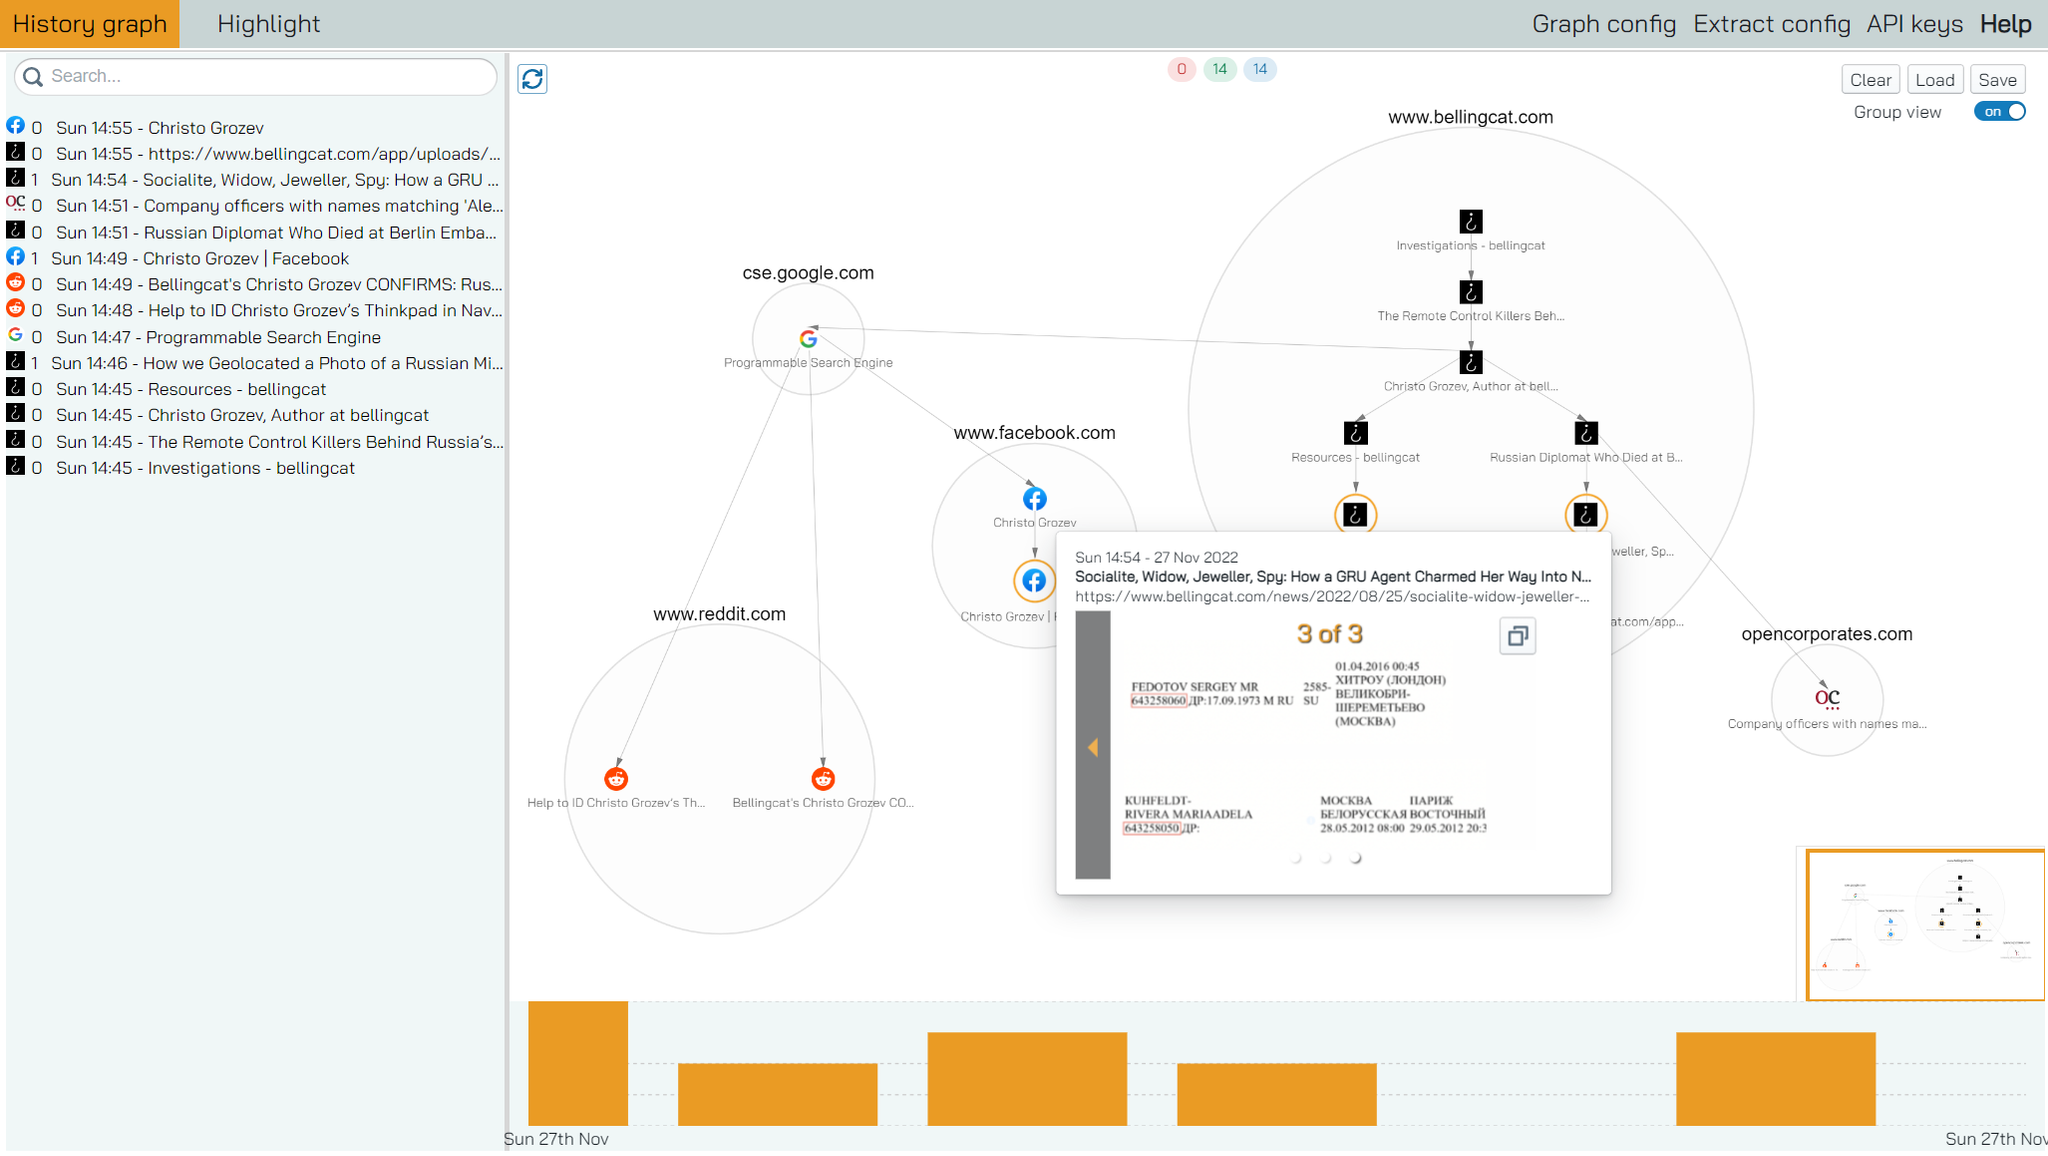Click the previous image orange arrow in popup

(x=1093, y=747)
